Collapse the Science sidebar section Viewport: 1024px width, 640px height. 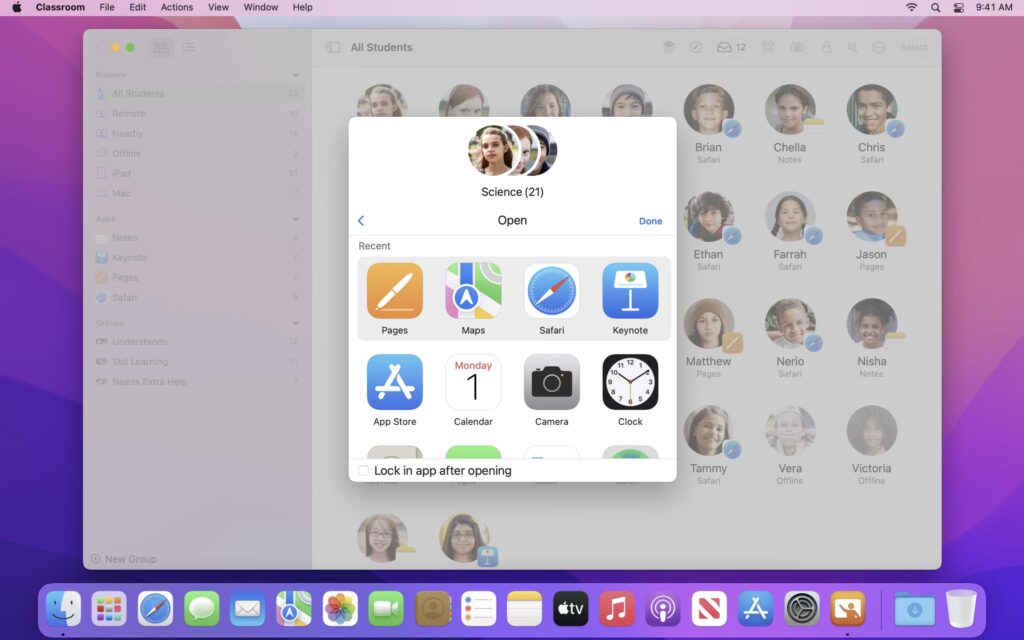pos(295,75)
